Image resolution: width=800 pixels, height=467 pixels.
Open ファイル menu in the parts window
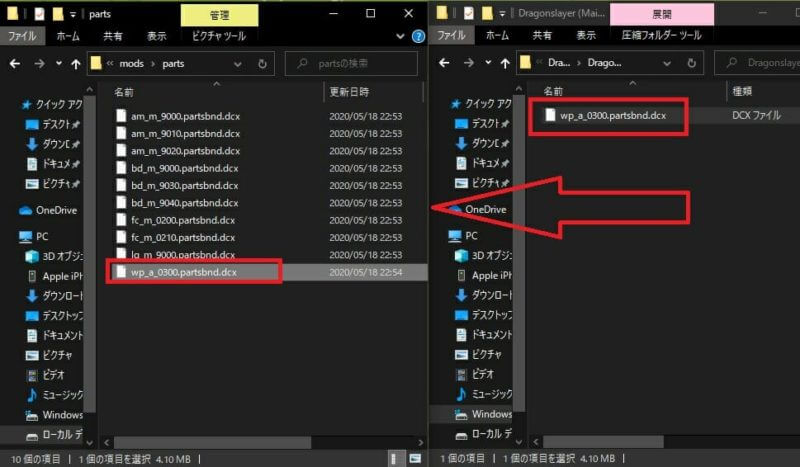click(x=22, y=36)
